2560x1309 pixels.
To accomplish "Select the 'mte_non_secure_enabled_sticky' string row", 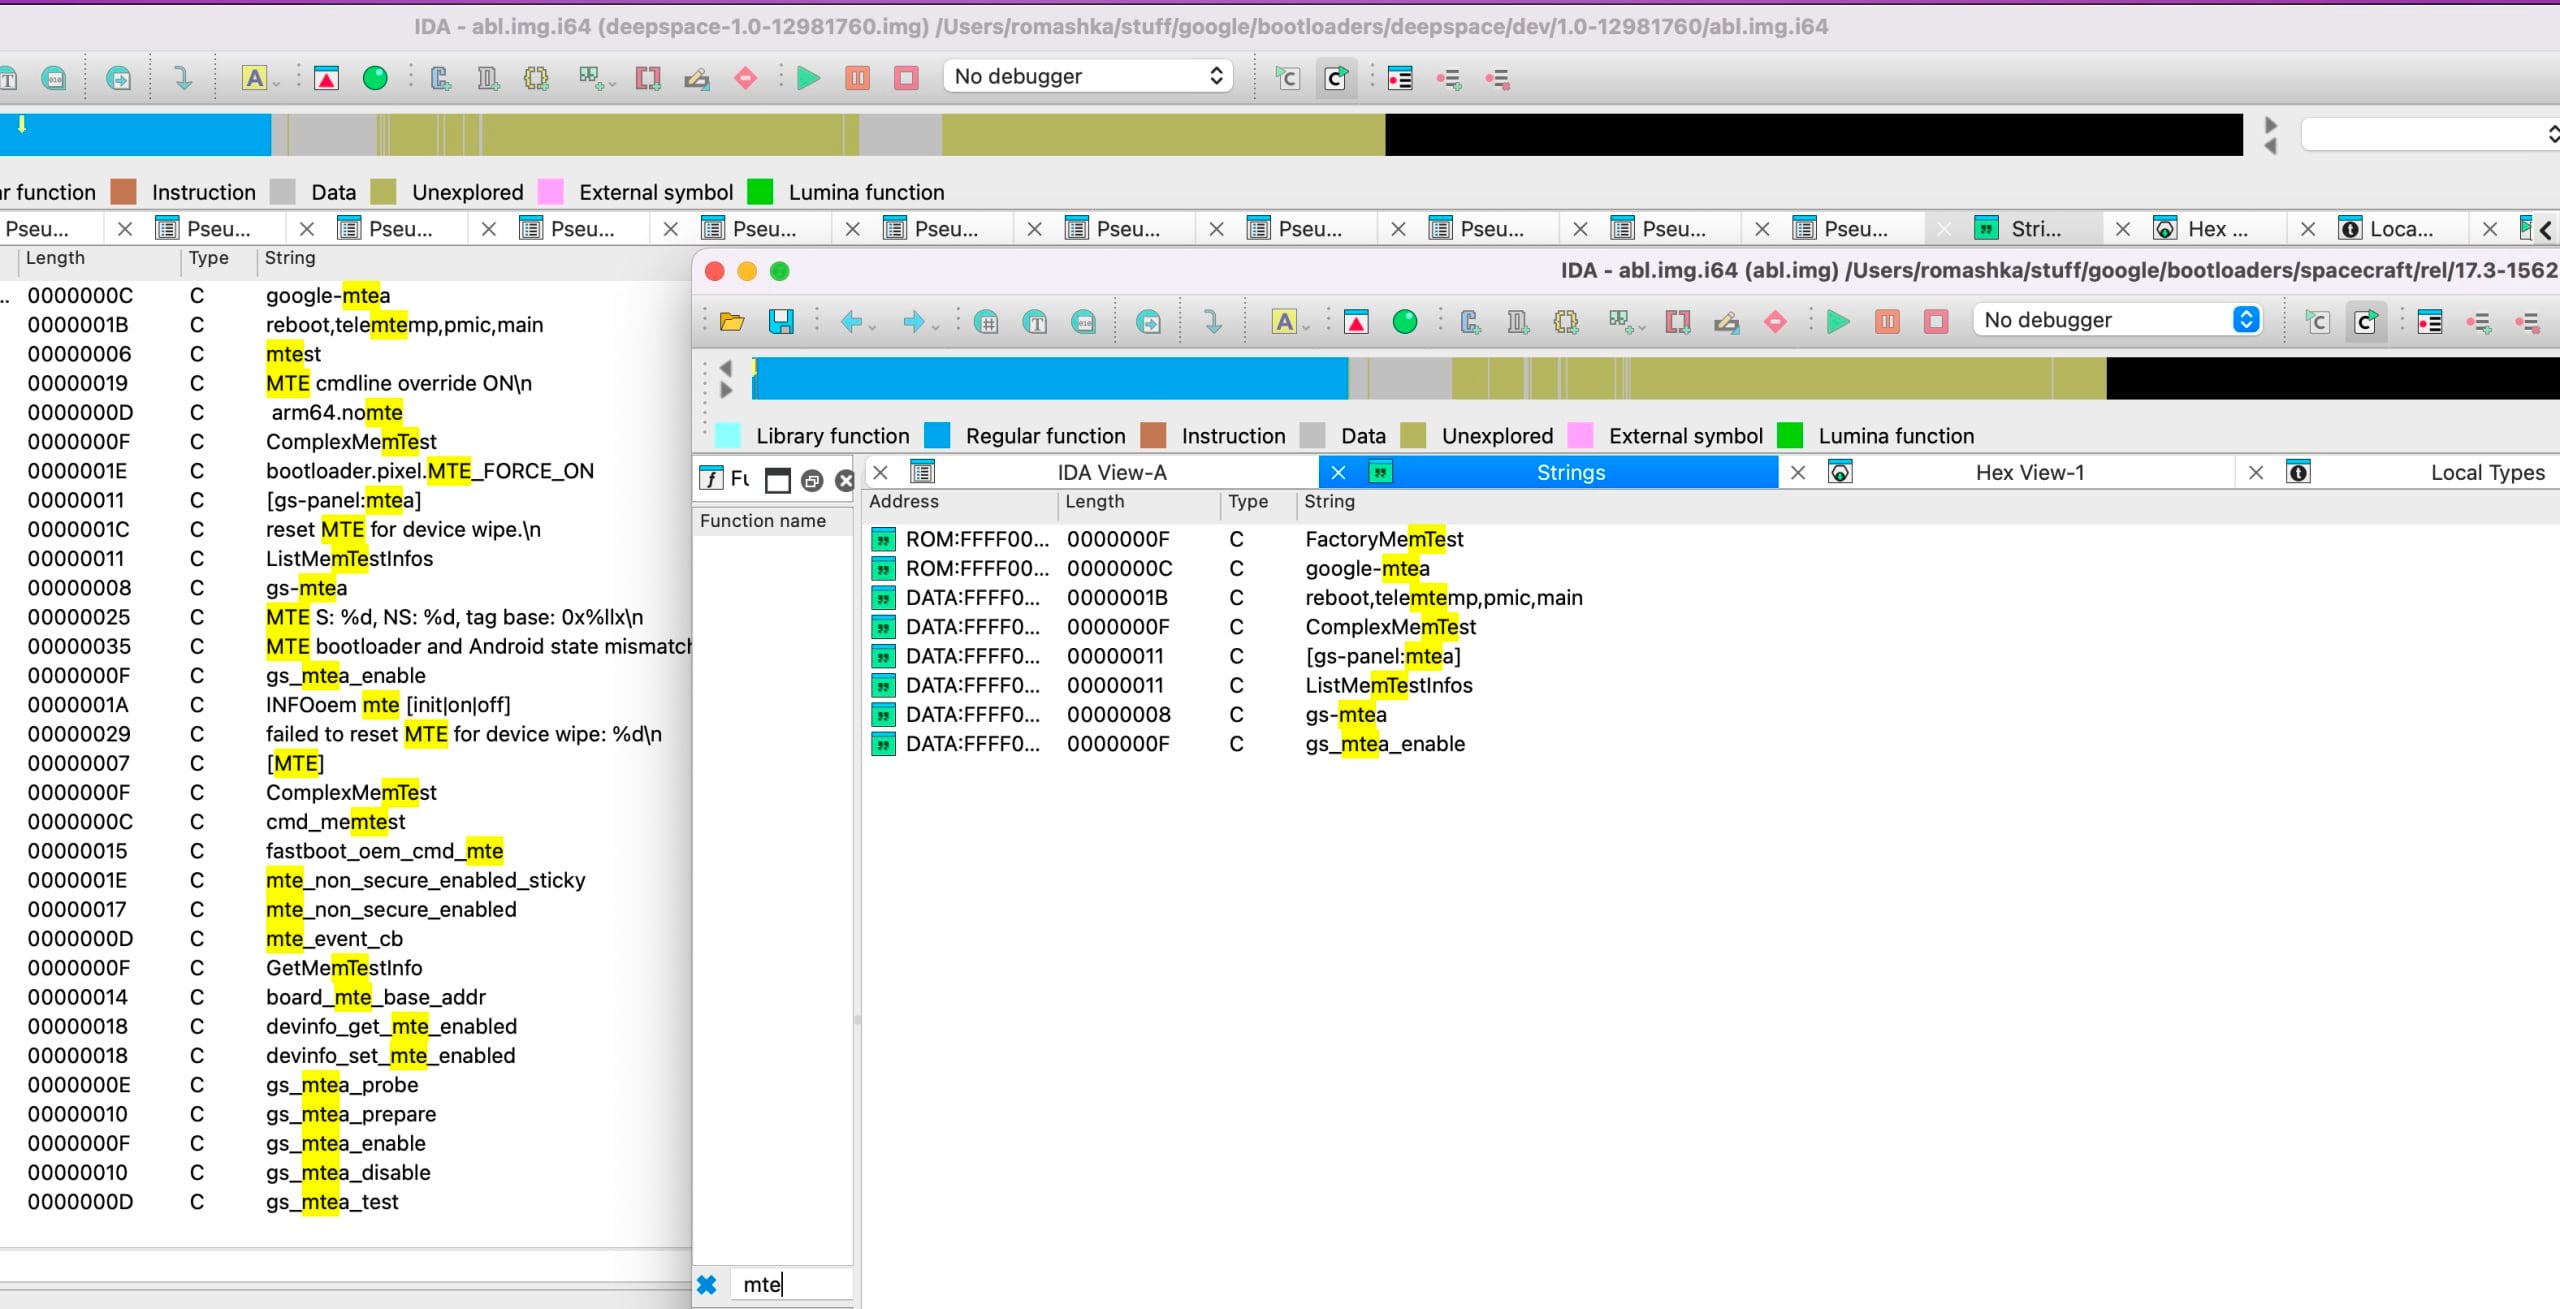I will coord(346,881).
